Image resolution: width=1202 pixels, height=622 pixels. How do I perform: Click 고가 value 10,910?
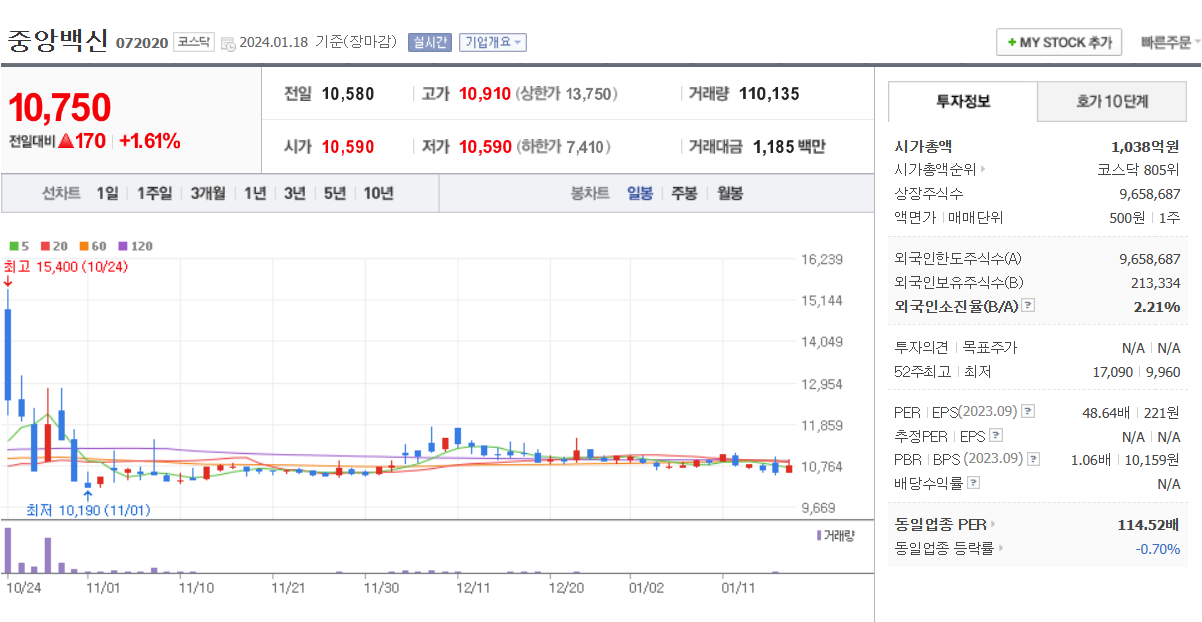tap(484, 94)
